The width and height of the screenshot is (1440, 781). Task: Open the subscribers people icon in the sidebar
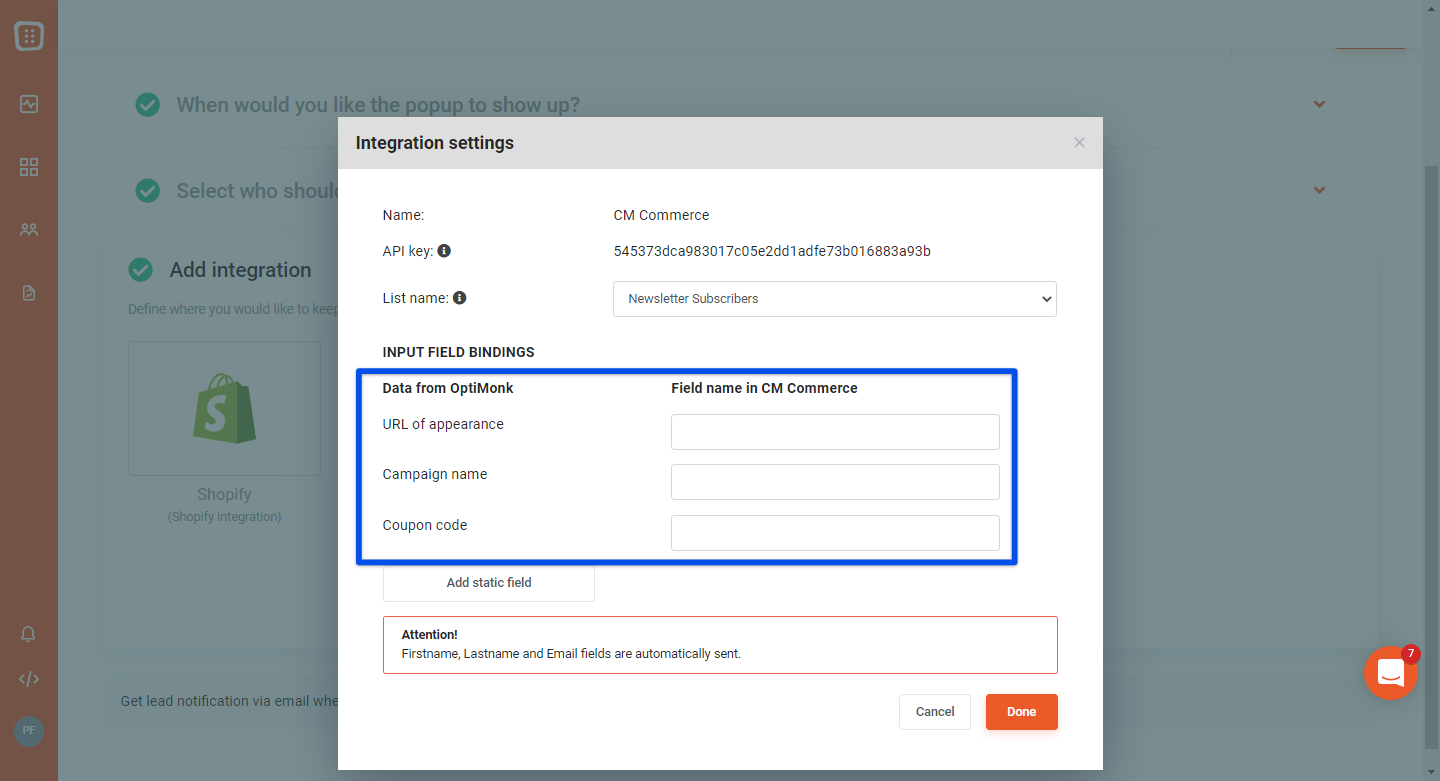pyautogui.click(x=29, y=230)
